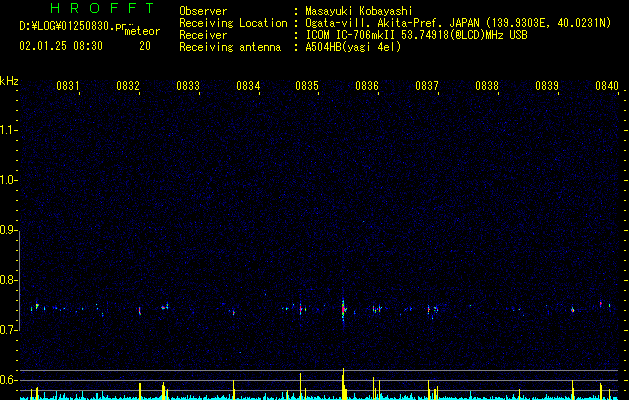This screenshot has height=400, width=629.
Task: Click the 0836 time axis label
Action: click(x=367, y=86)
